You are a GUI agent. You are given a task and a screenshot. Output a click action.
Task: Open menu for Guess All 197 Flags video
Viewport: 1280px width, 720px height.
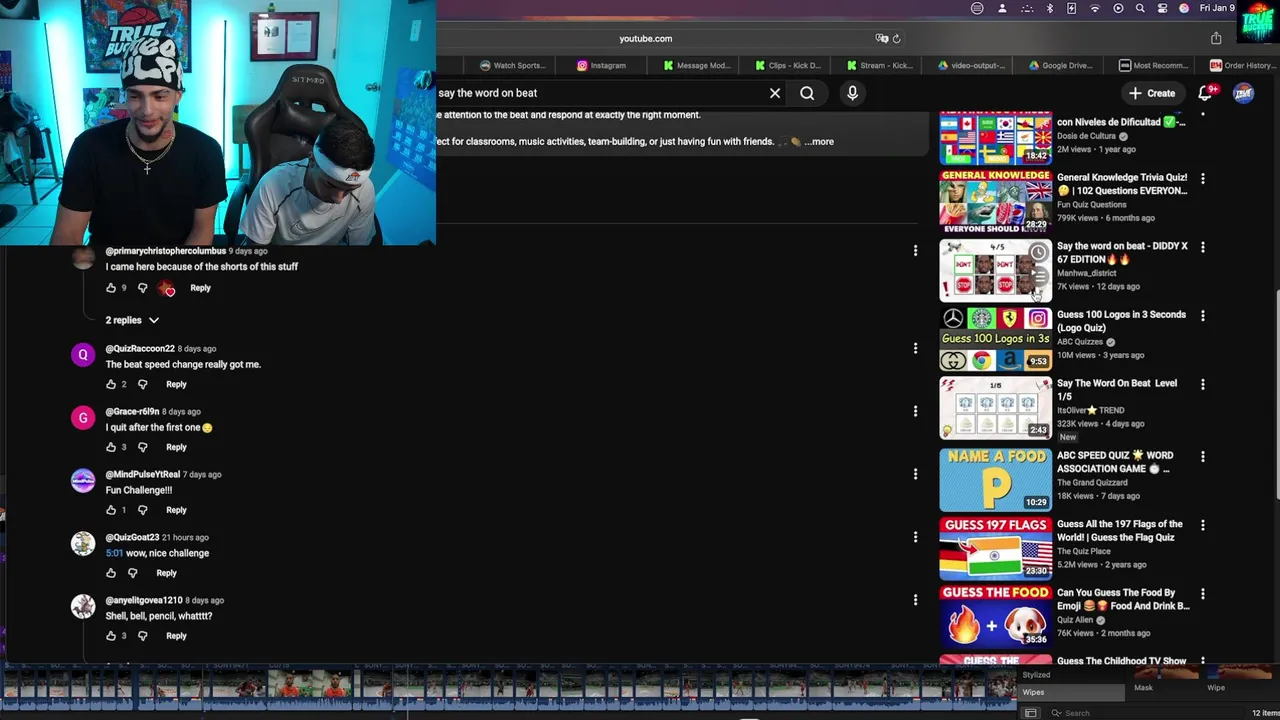click(x=1202, y=525)
